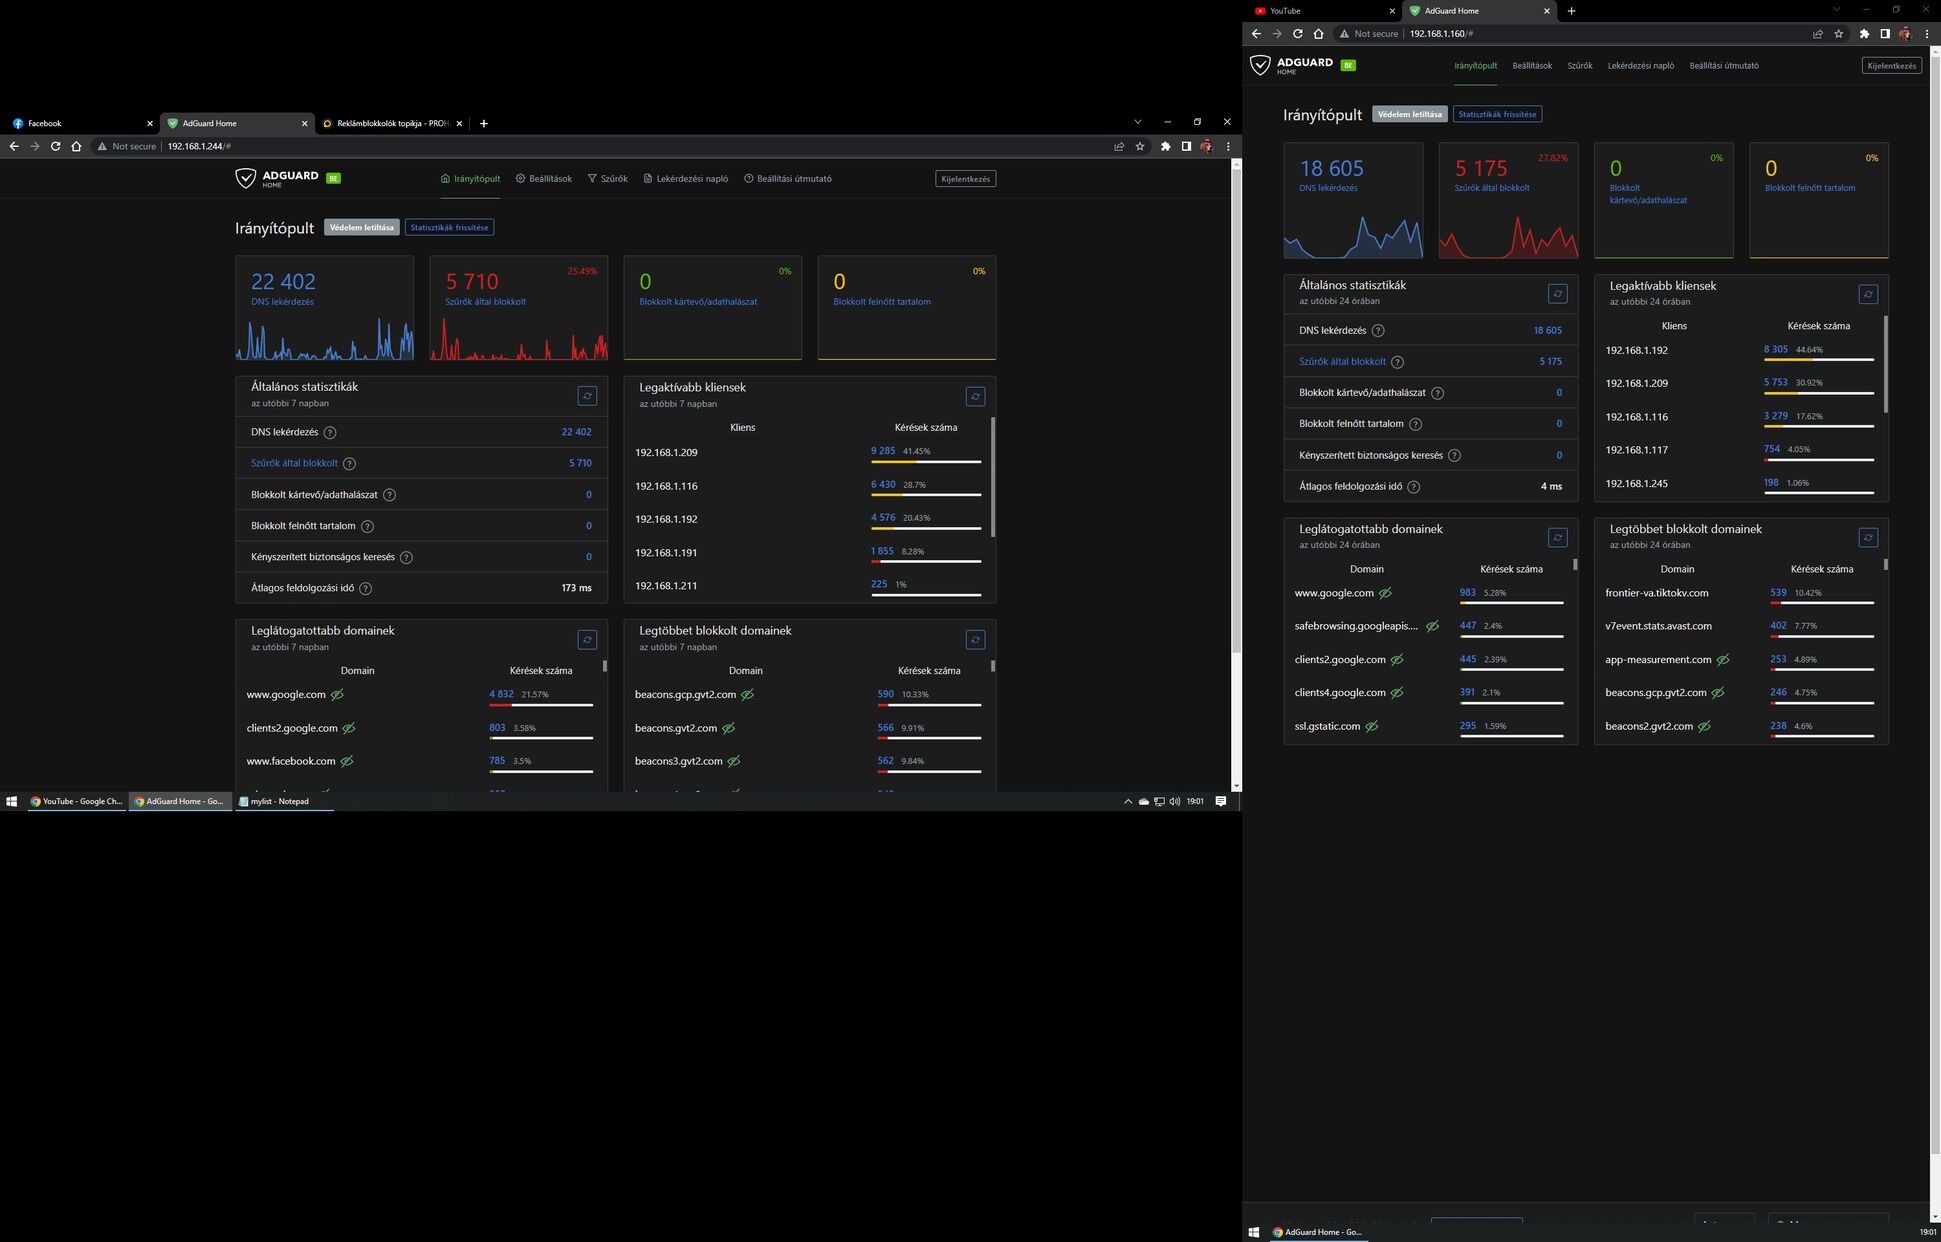Toggle block for app-measurement.com in right window
This screenshot has height=1242, width=1941.
pyautogui.click(x=1723, y=660)
